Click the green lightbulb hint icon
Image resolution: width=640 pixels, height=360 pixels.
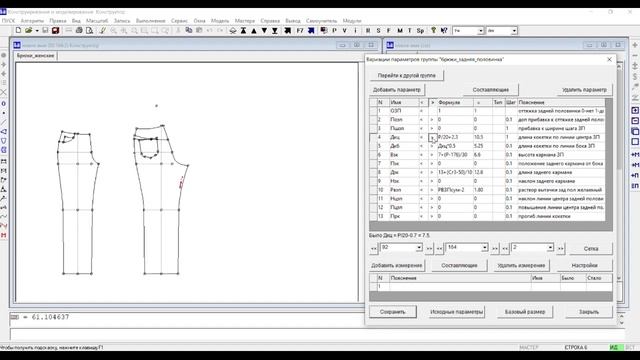pyautogui.click(x=433, y=31)
